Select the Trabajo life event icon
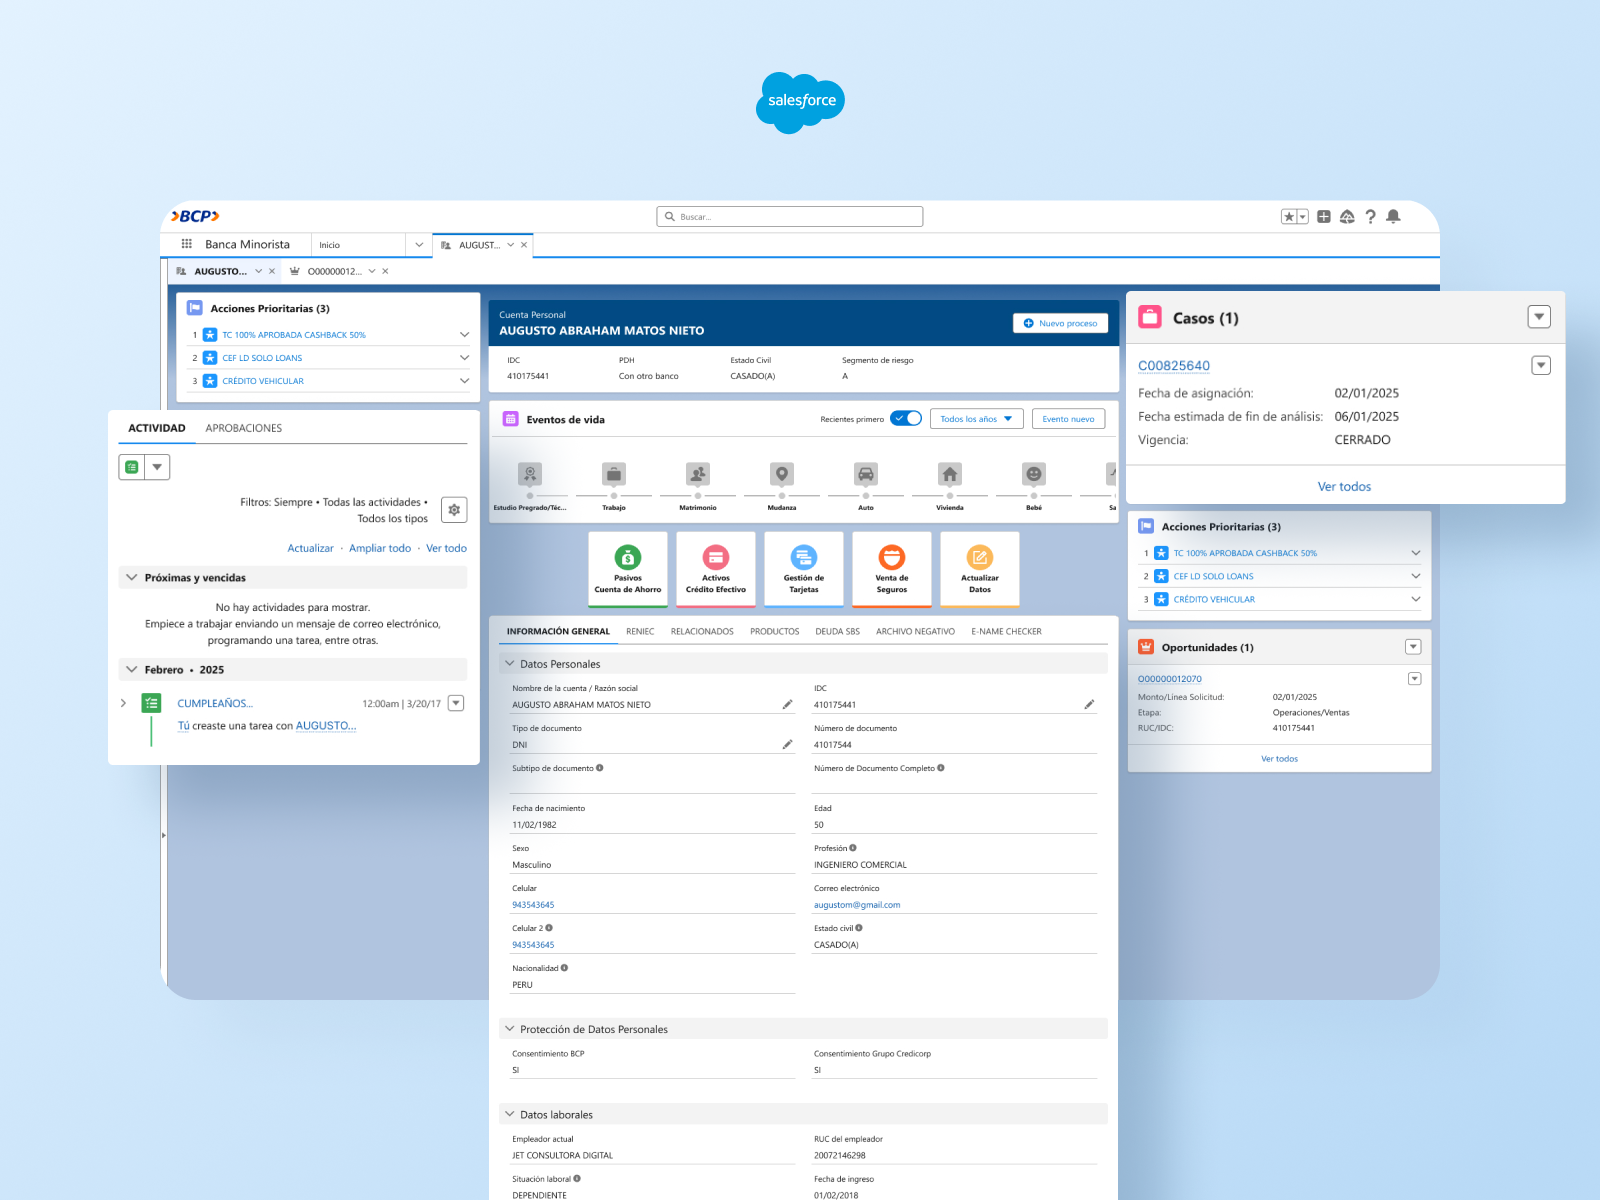Screen dimensions: 1600x1200 click(614, 474)
